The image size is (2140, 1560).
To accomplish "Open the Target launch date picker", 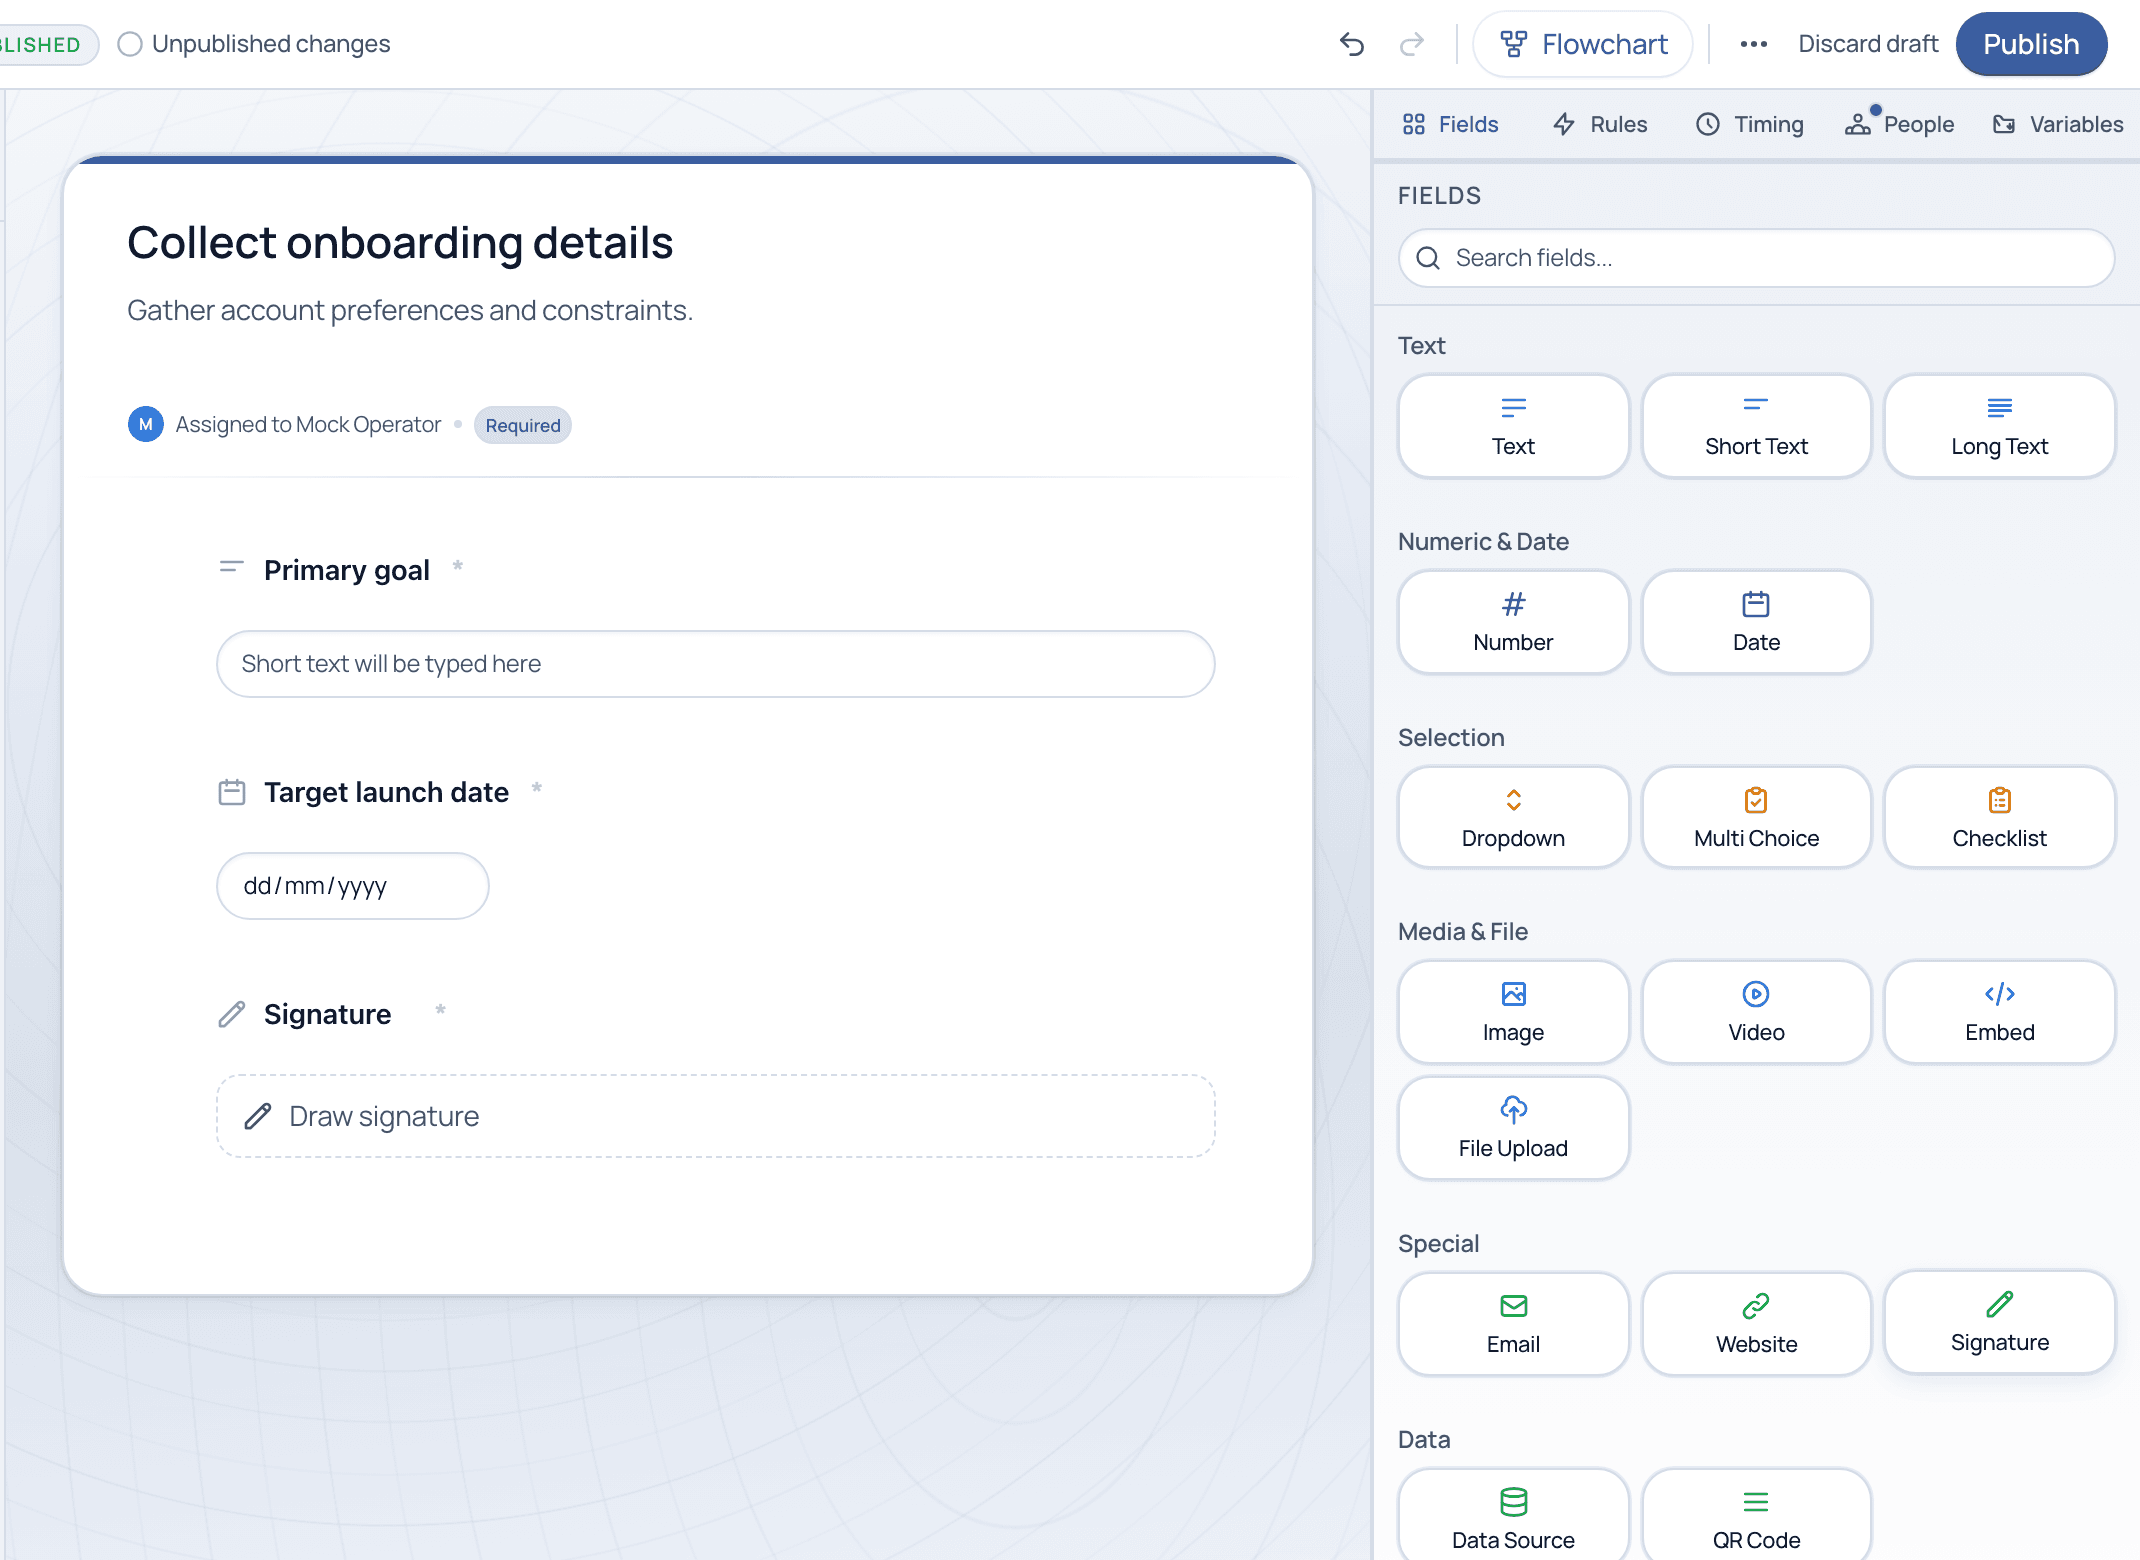I will (353, 886).
